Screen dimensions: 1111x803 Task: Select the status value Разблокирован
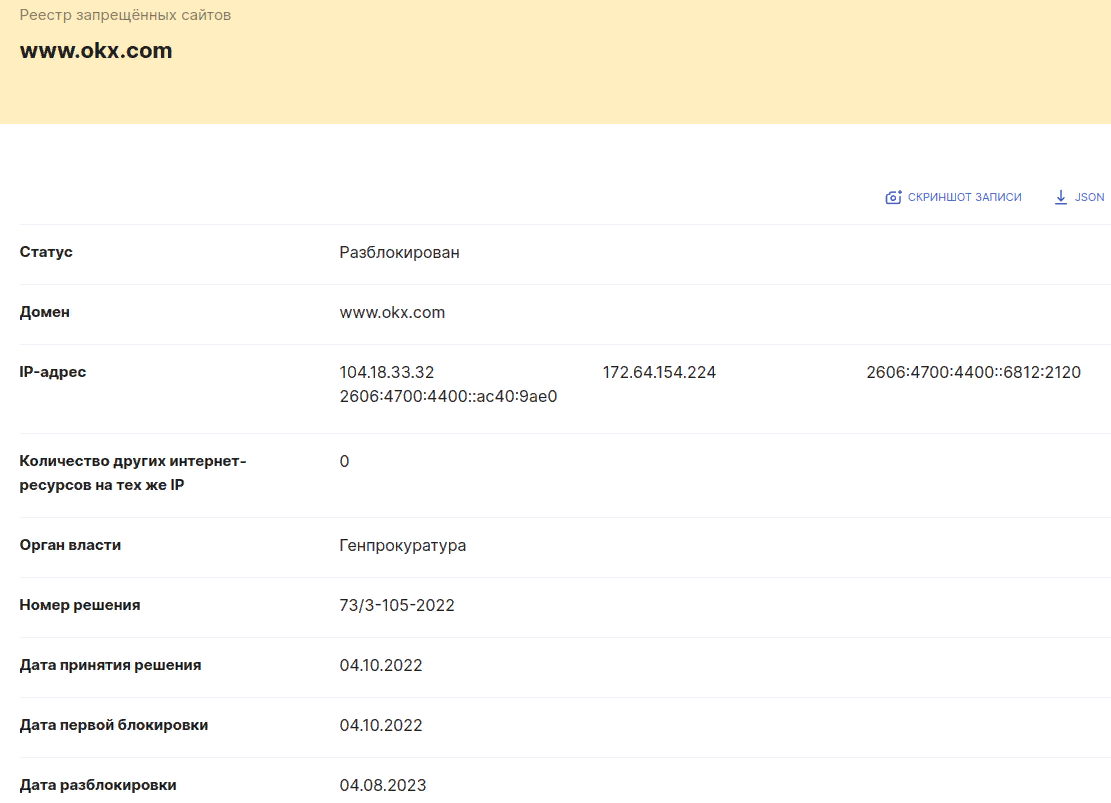400,252
